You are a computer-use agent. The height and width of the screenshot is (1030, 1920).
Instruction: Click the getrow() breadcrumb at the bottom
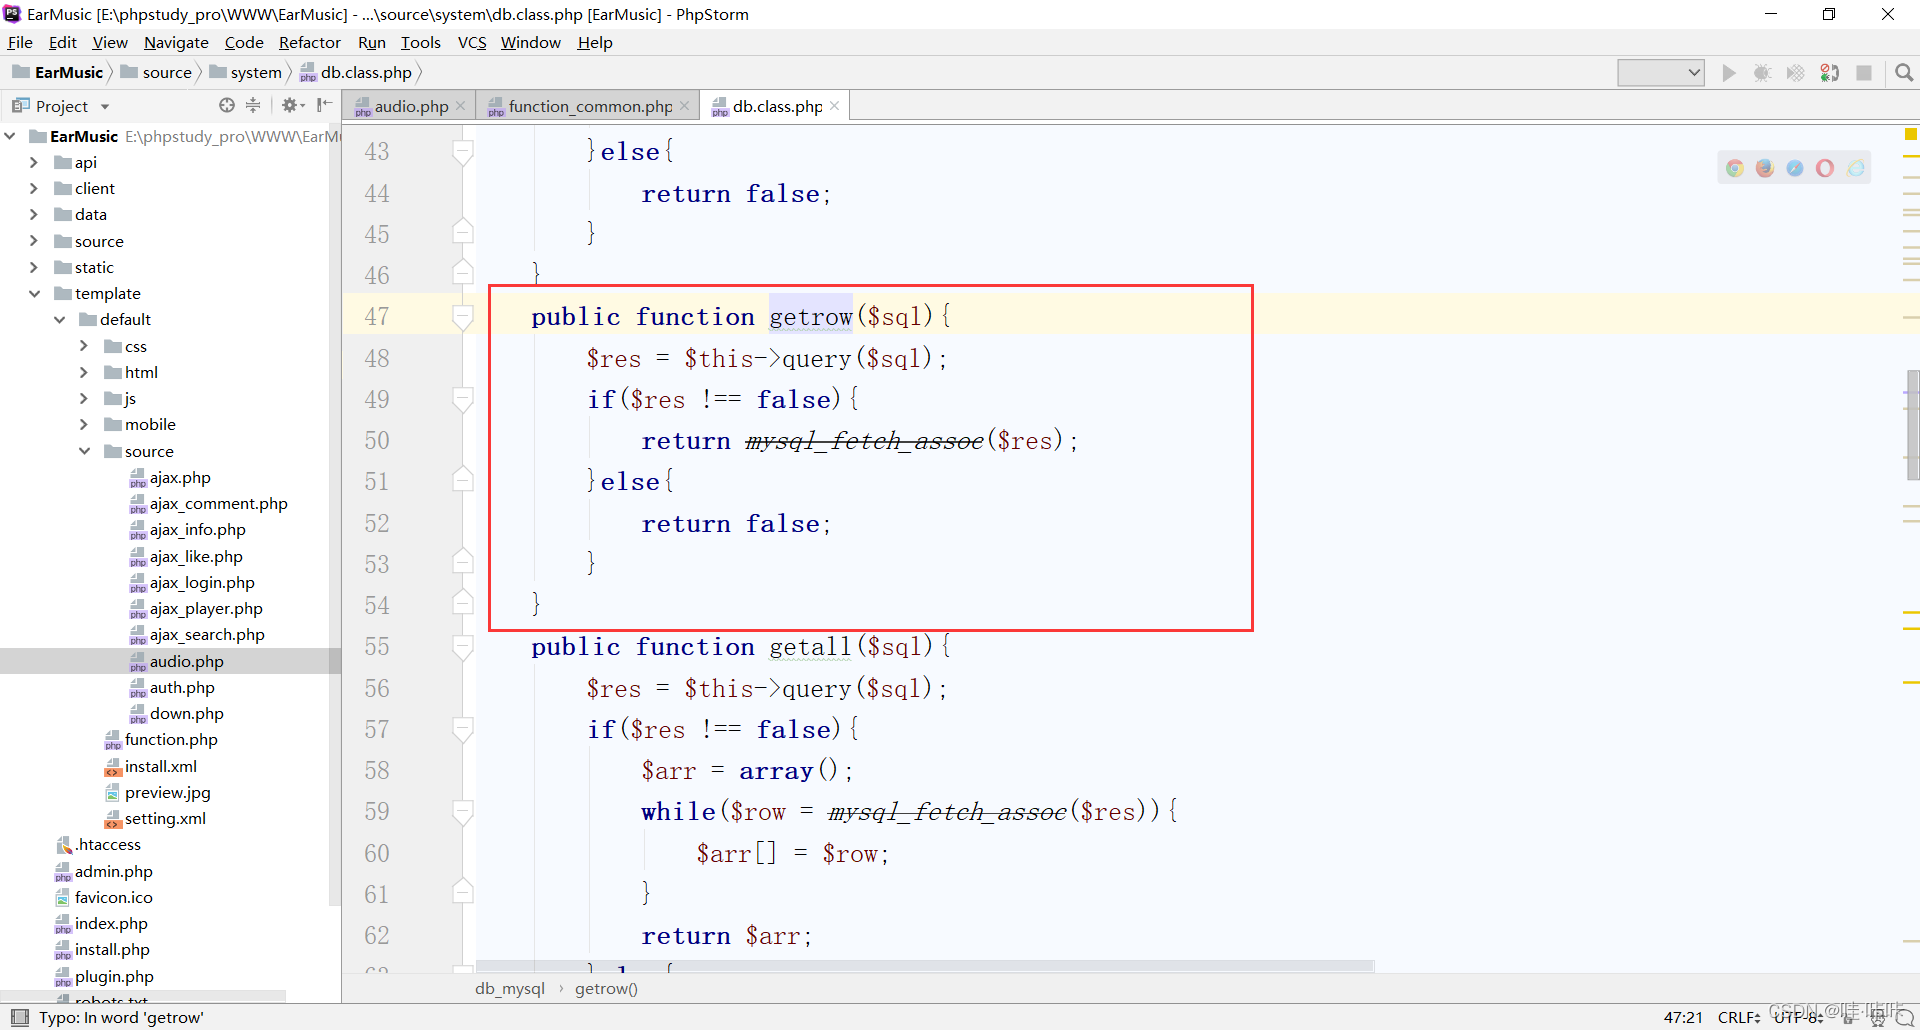(x=606, y=988)
